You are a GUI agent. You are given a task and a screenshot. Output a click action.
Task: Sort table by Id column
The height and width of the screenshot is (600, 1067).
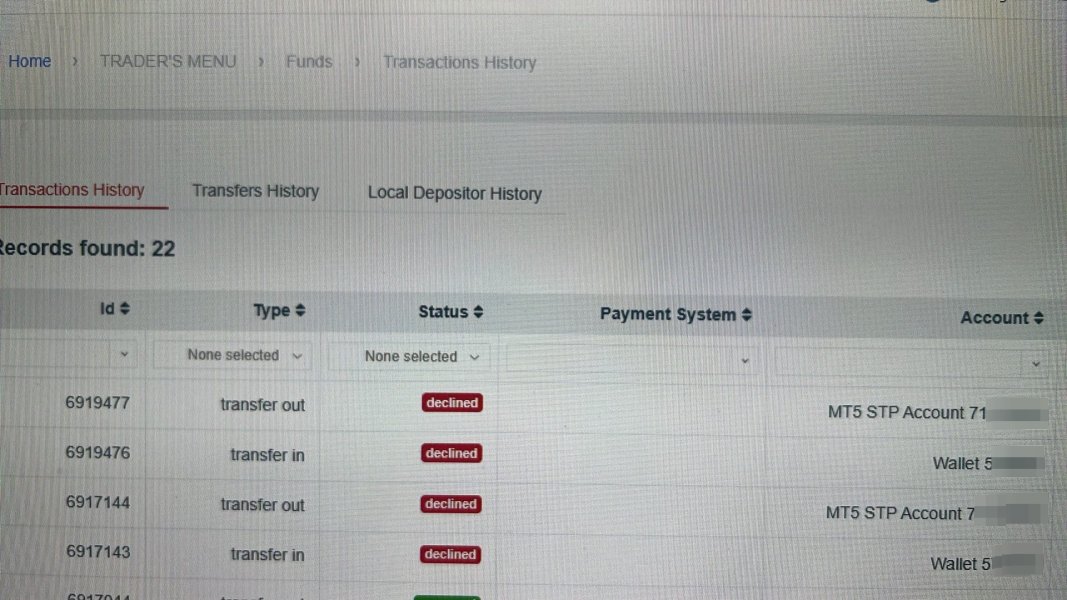coord(114,309)
